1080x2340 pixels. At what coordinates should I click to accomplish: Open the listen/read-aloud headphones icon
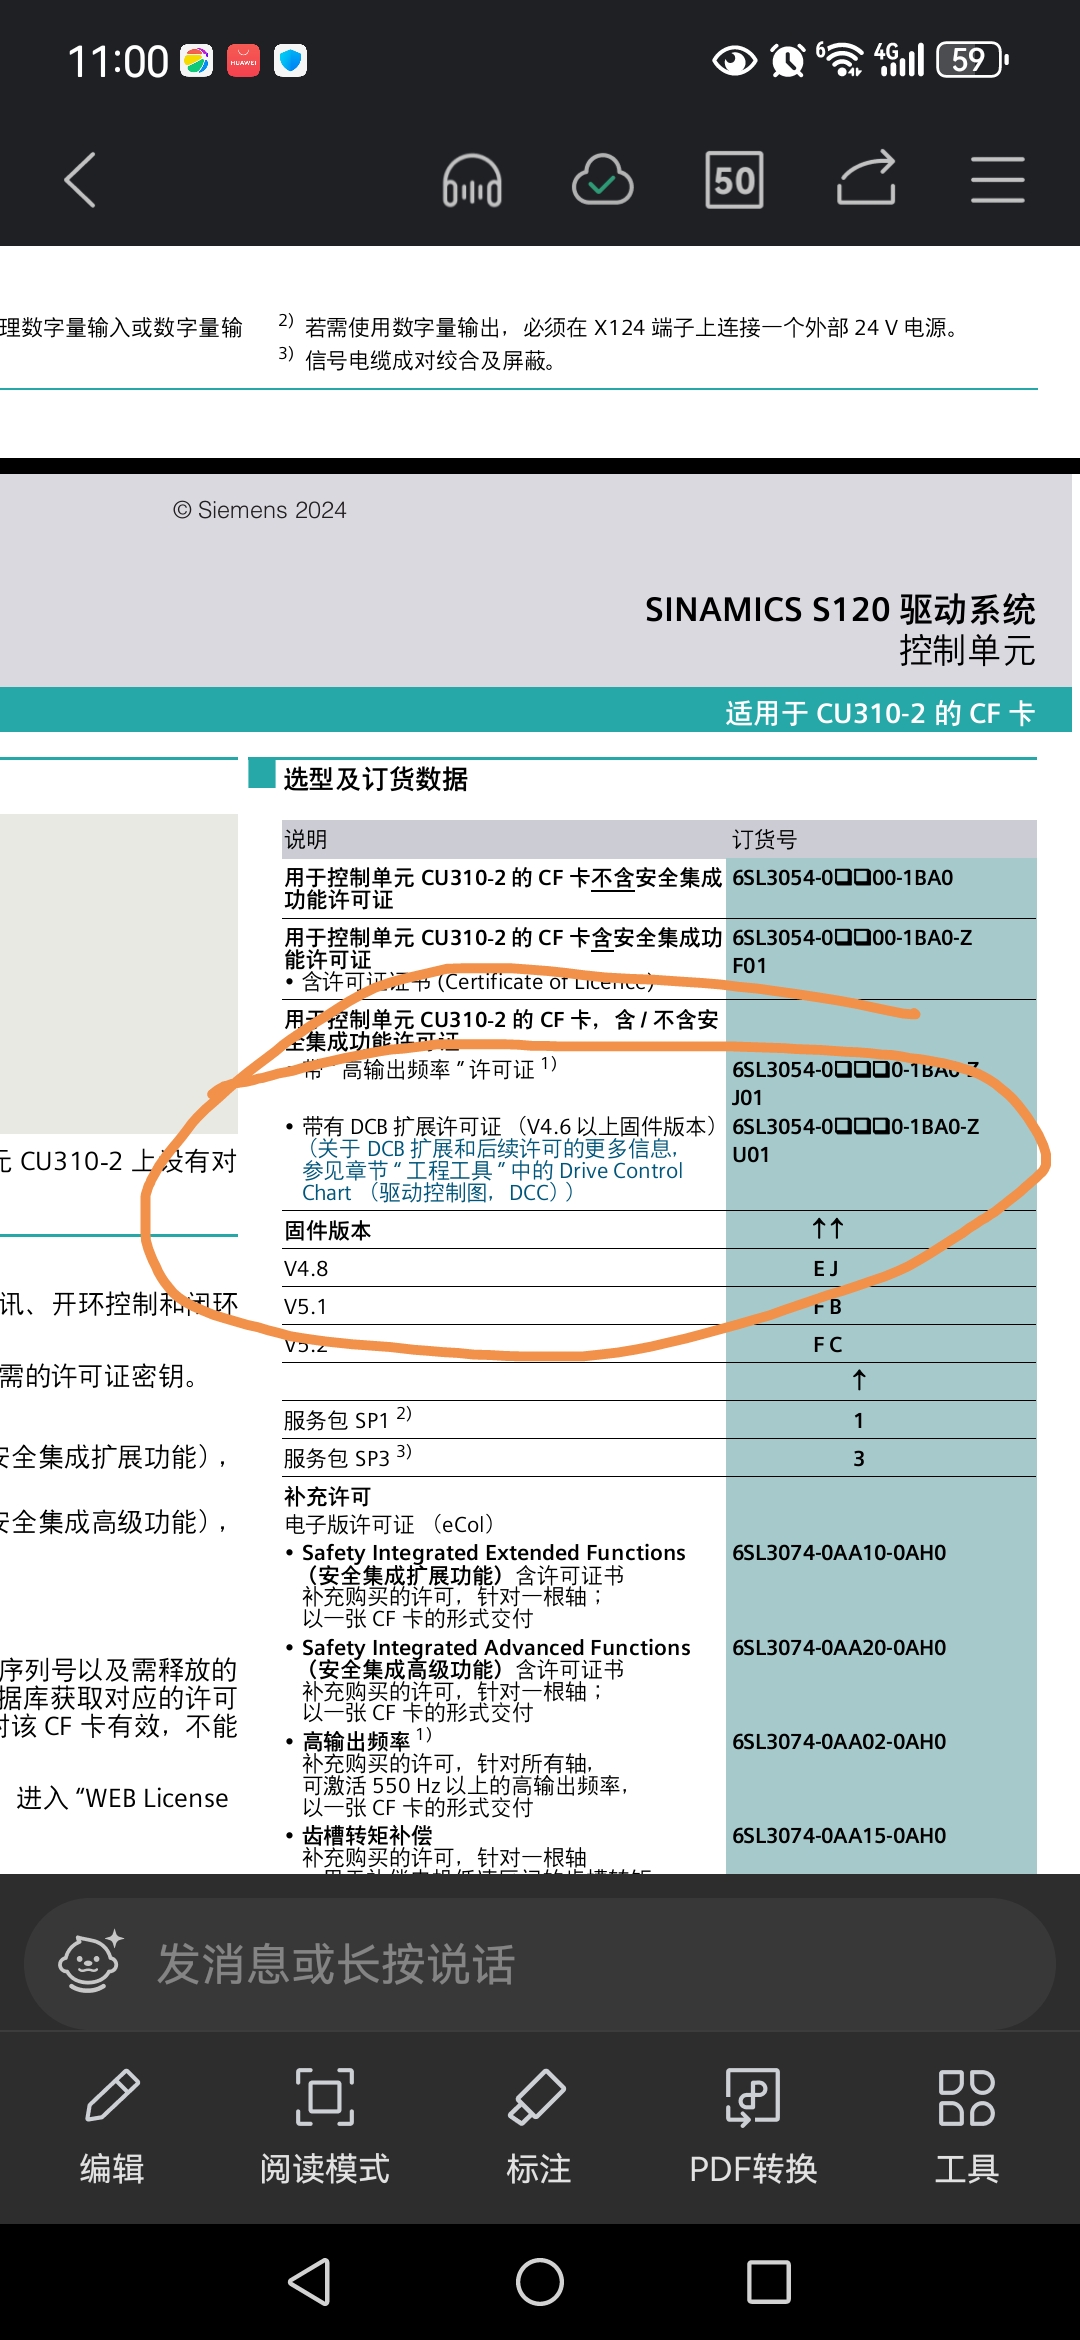point(472,181)
